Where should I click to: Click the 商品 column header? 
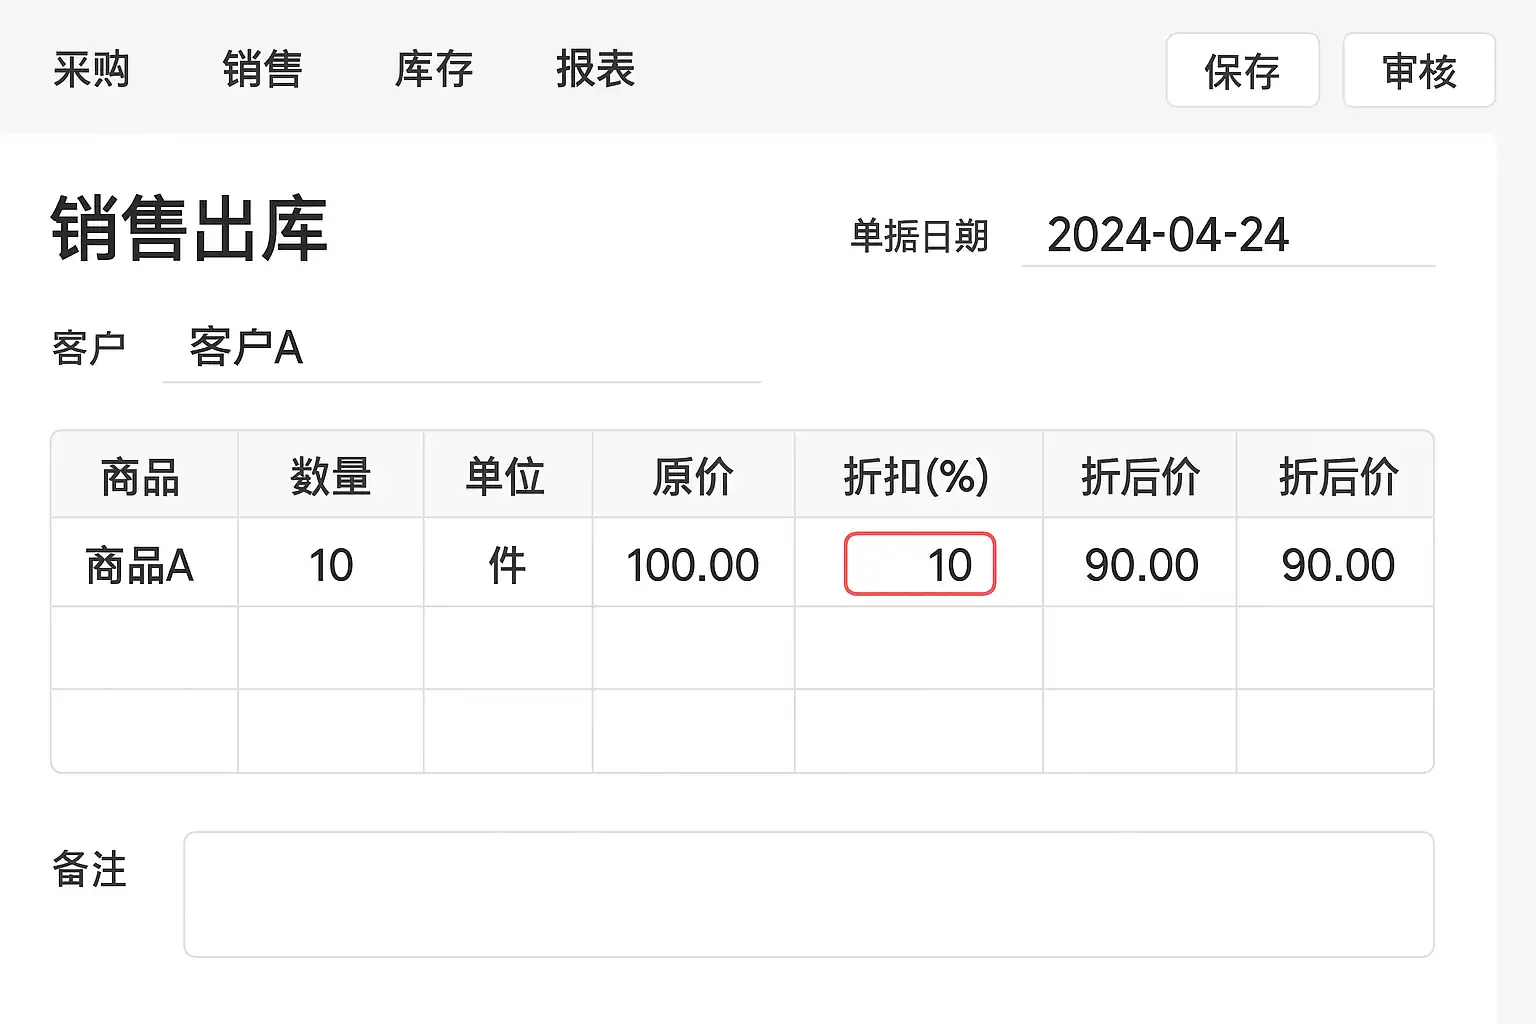pyautogui.click(x=141, y=476)
